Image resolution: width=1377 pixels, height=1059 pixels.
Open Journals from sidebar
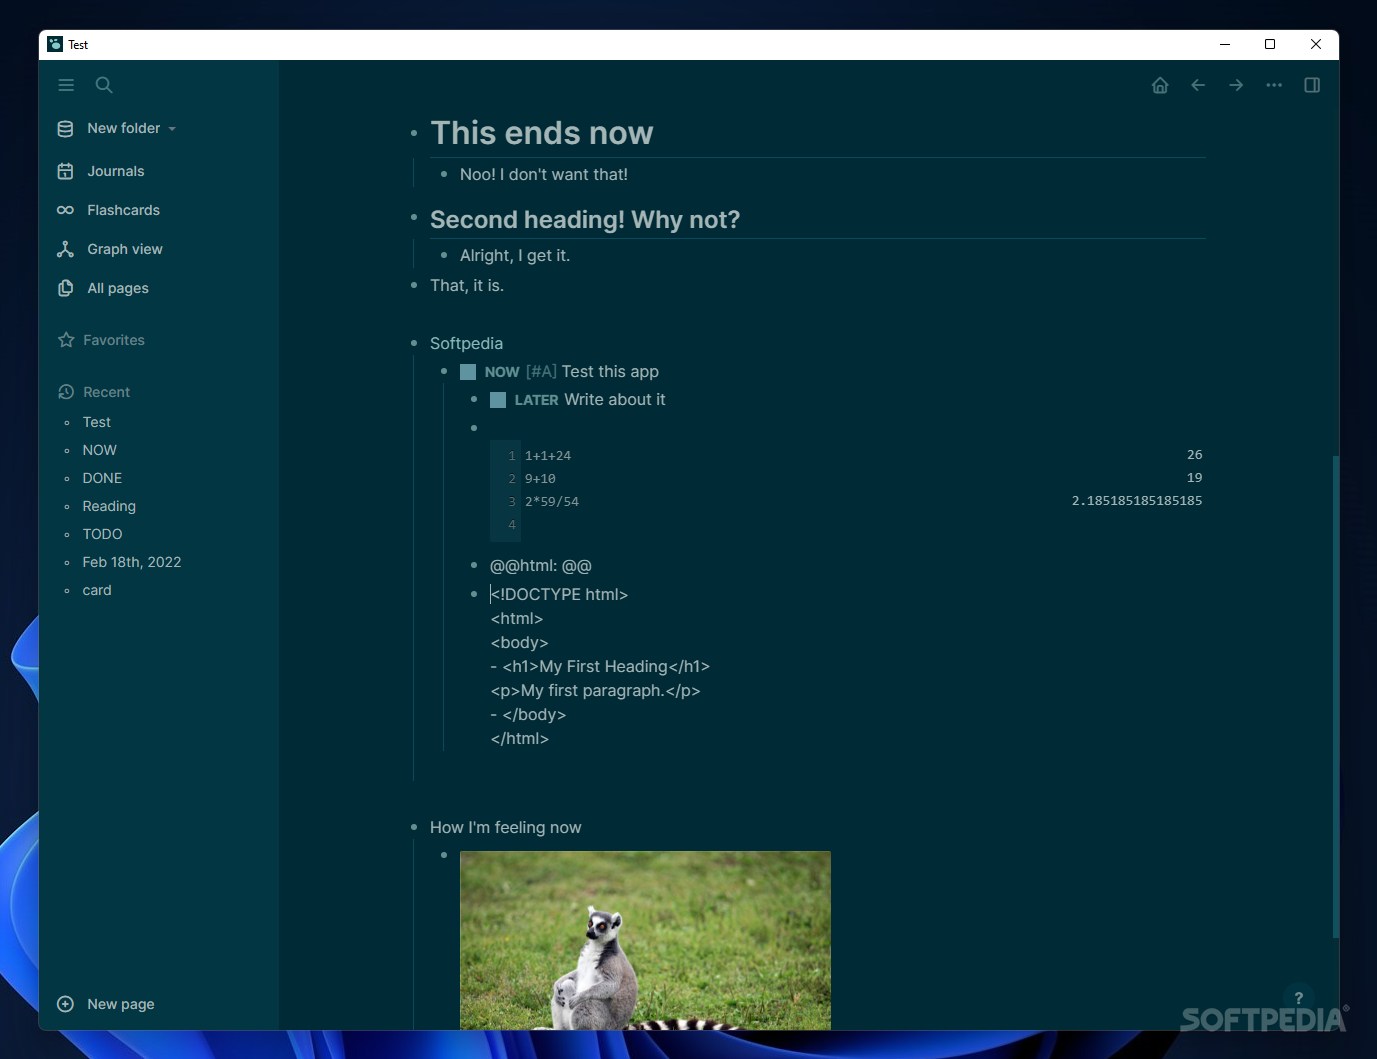[x=115, y=171]
